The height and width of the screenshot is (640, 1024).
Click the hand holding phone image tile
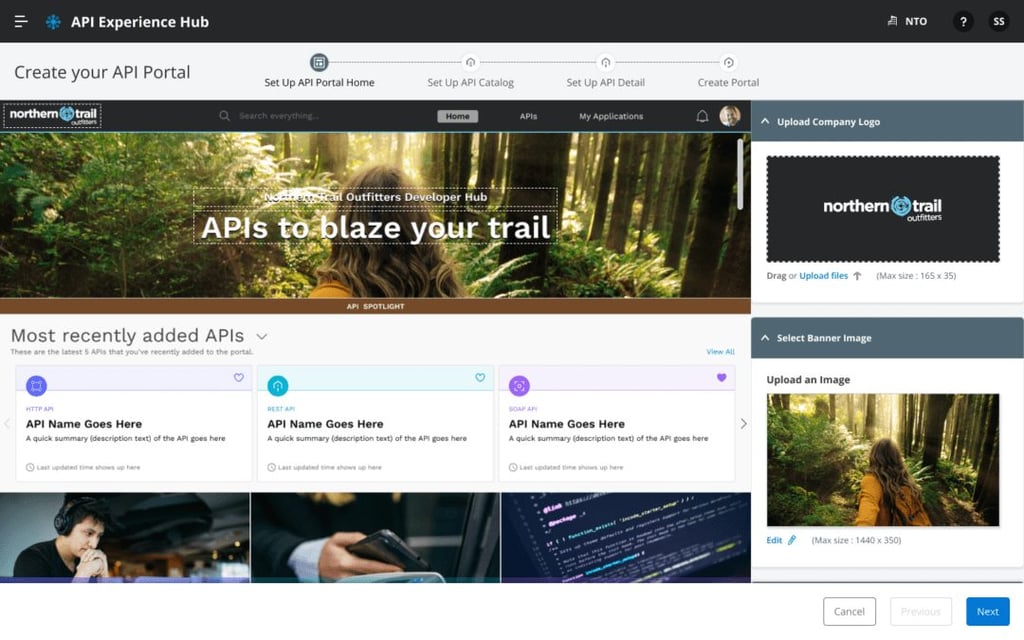point(376,537)
